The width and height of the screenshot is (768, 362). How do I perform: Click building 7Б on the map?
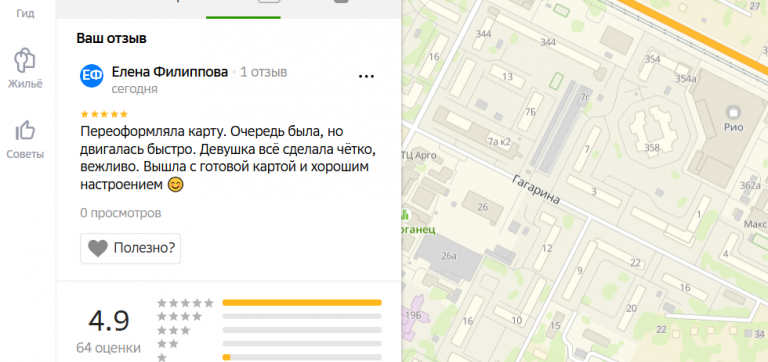(530, 112)
